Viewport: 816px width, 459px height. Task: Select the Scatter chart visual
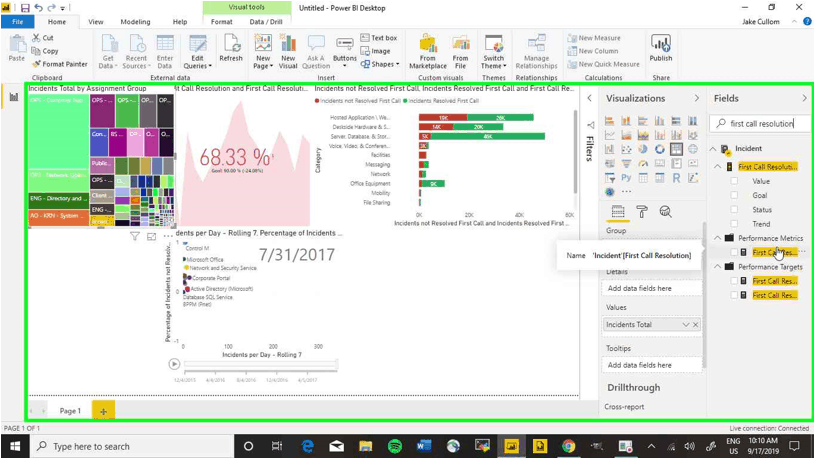626,149
